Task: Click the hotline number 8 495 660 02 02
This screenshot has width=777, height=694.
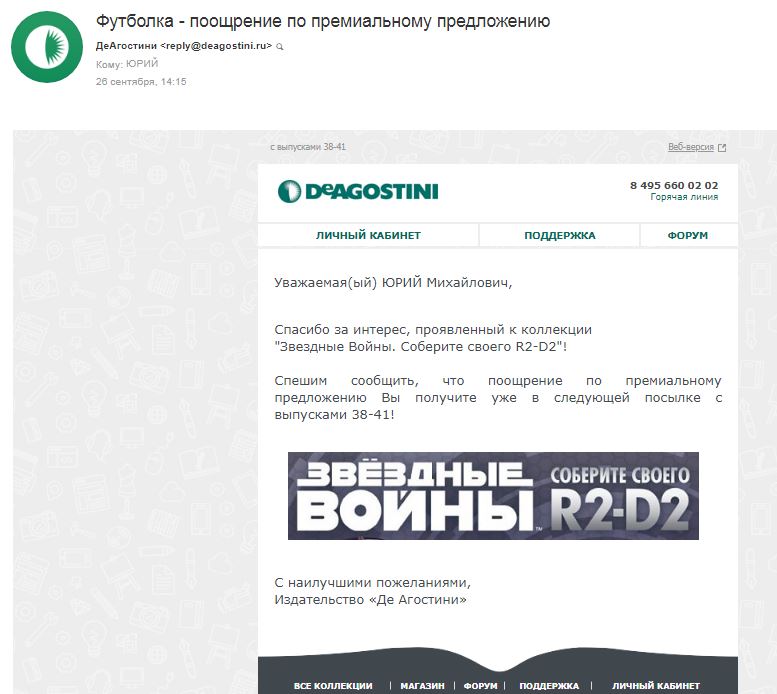Action: point(674,185)
